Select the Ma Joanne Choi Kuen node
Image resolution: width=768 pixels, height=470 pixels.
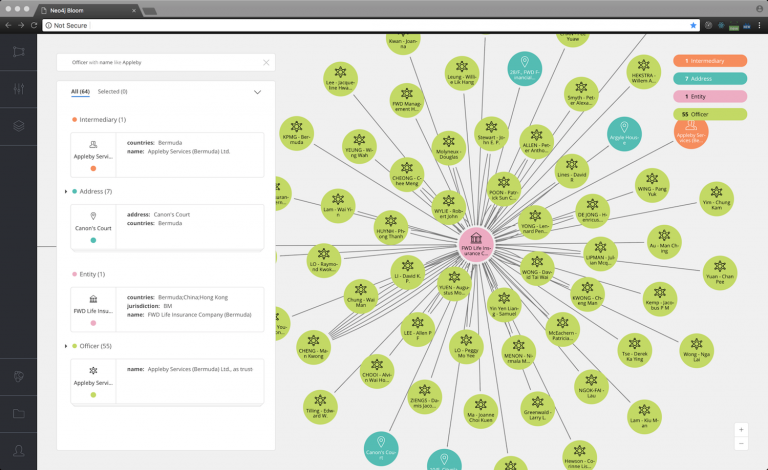tap(480, 411)
